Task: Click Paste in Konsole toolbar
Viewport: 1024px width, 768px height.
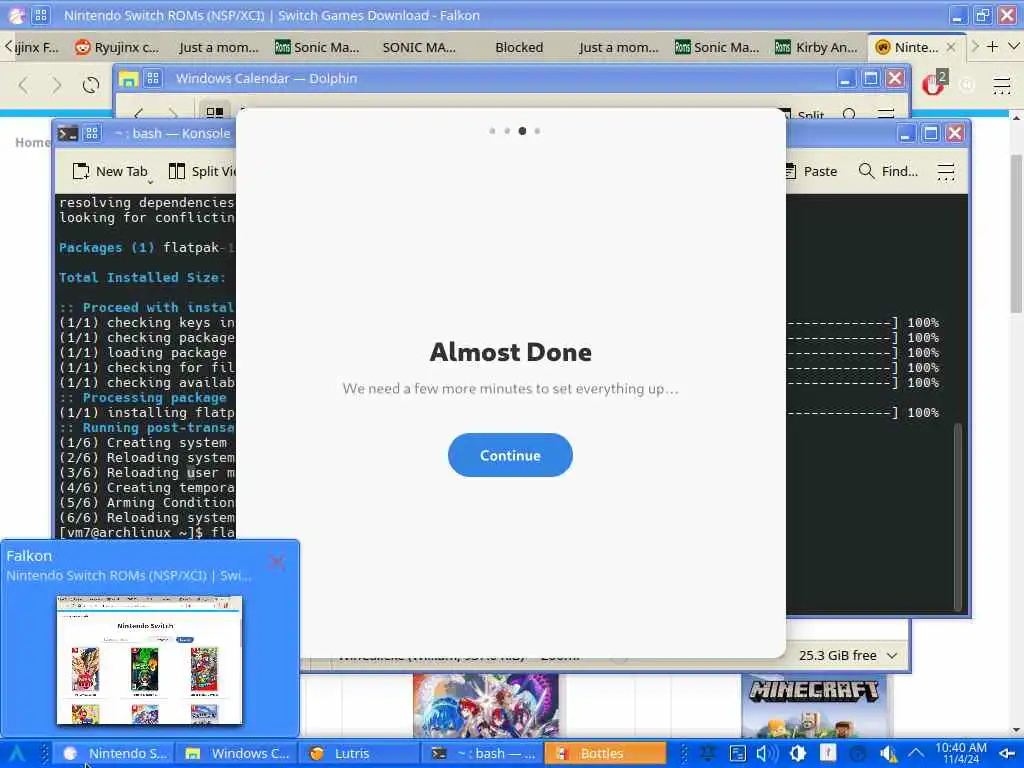Action: click(x=812, y=171)
